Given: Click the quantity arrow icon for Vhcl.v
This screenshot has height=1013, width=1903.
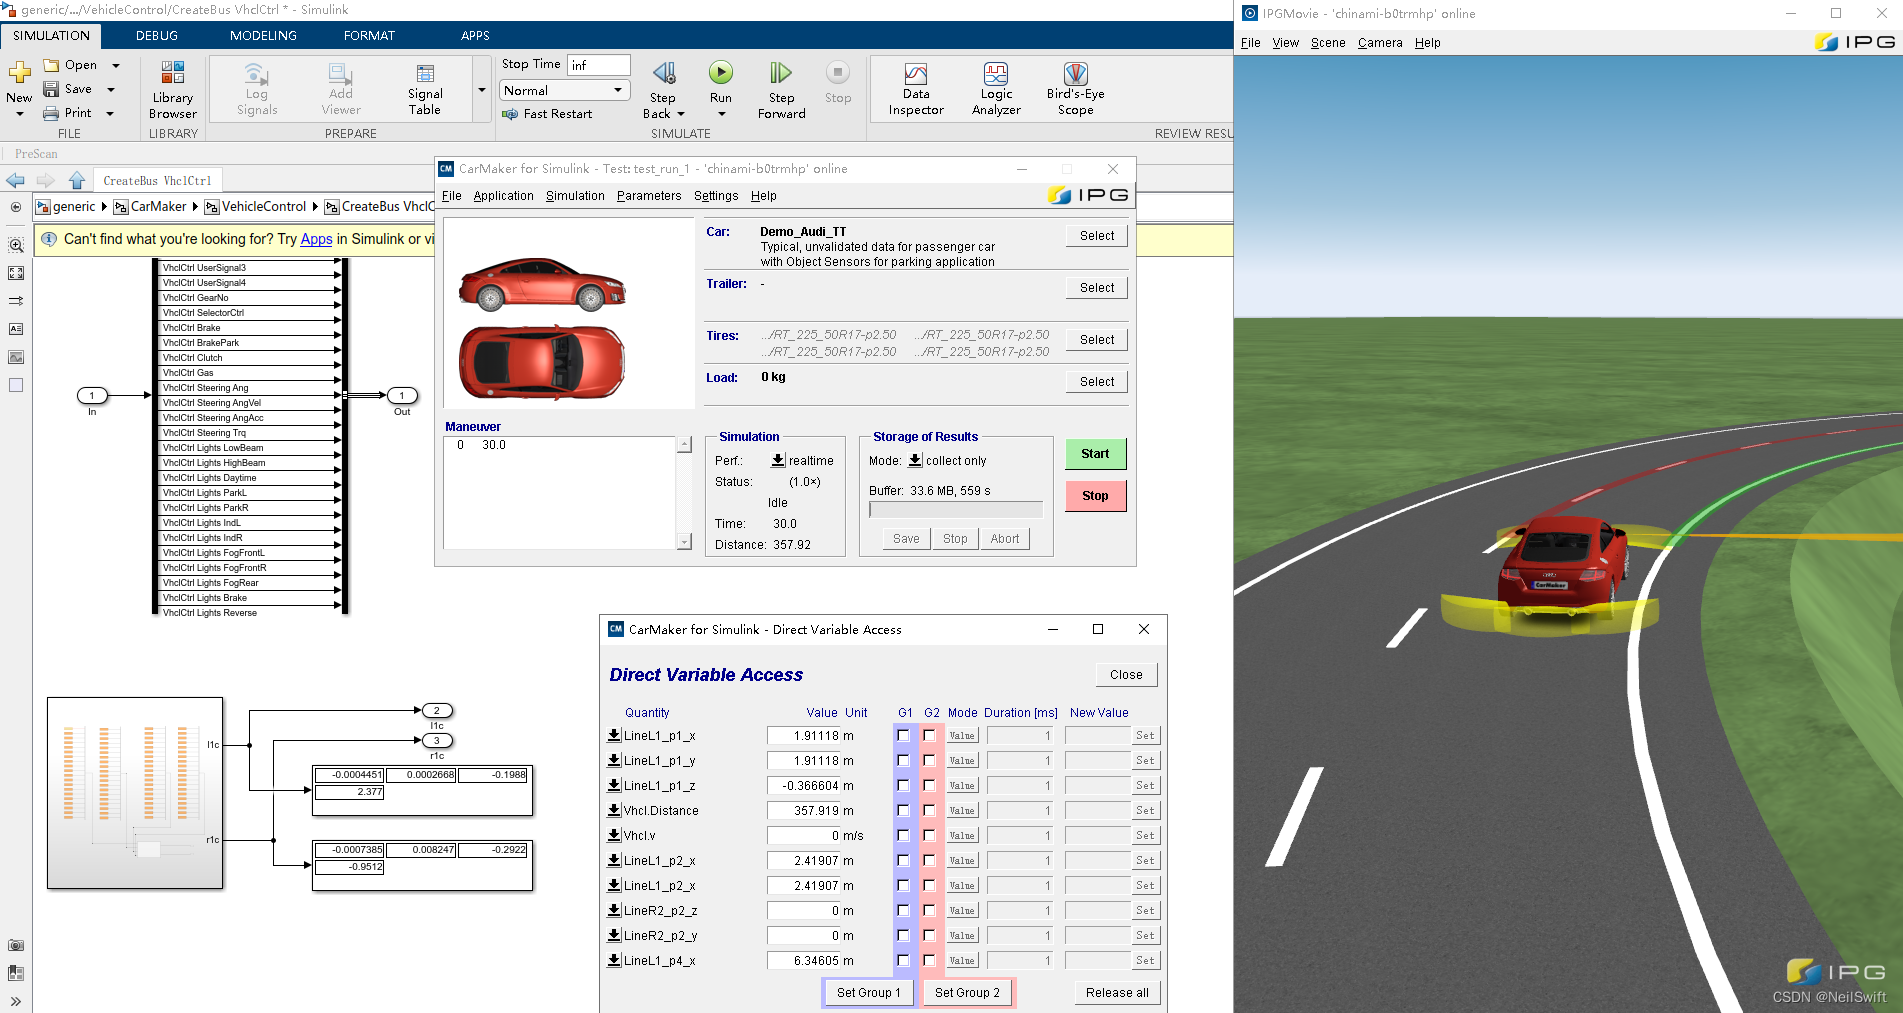Looking at the screenshot, I should [614, 835].
